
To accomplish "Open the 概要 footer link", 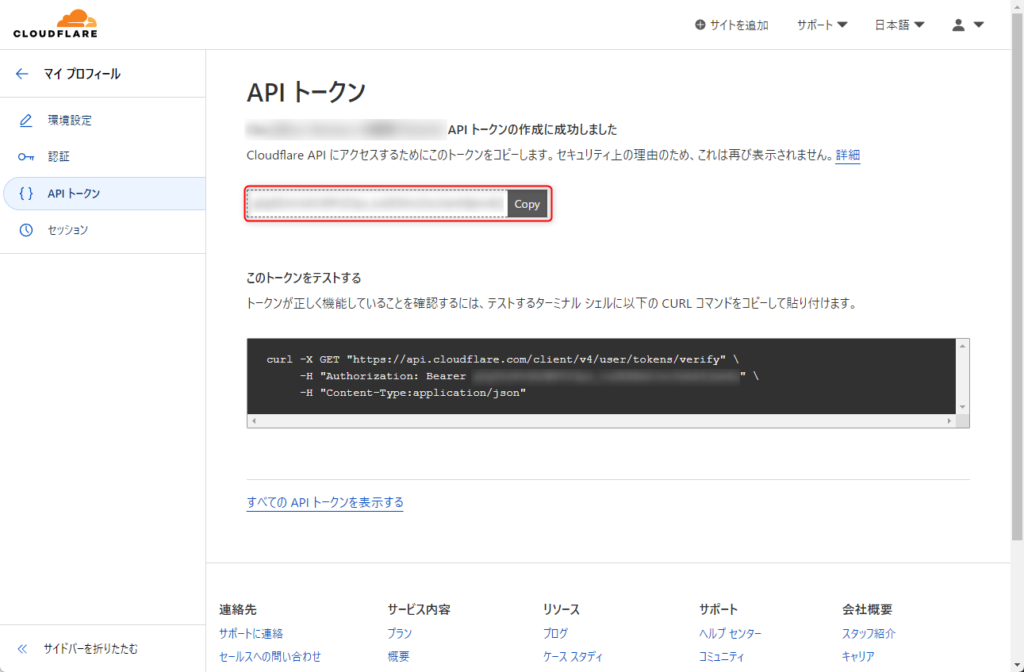I will pyautogui.click(x=398, y=656).
